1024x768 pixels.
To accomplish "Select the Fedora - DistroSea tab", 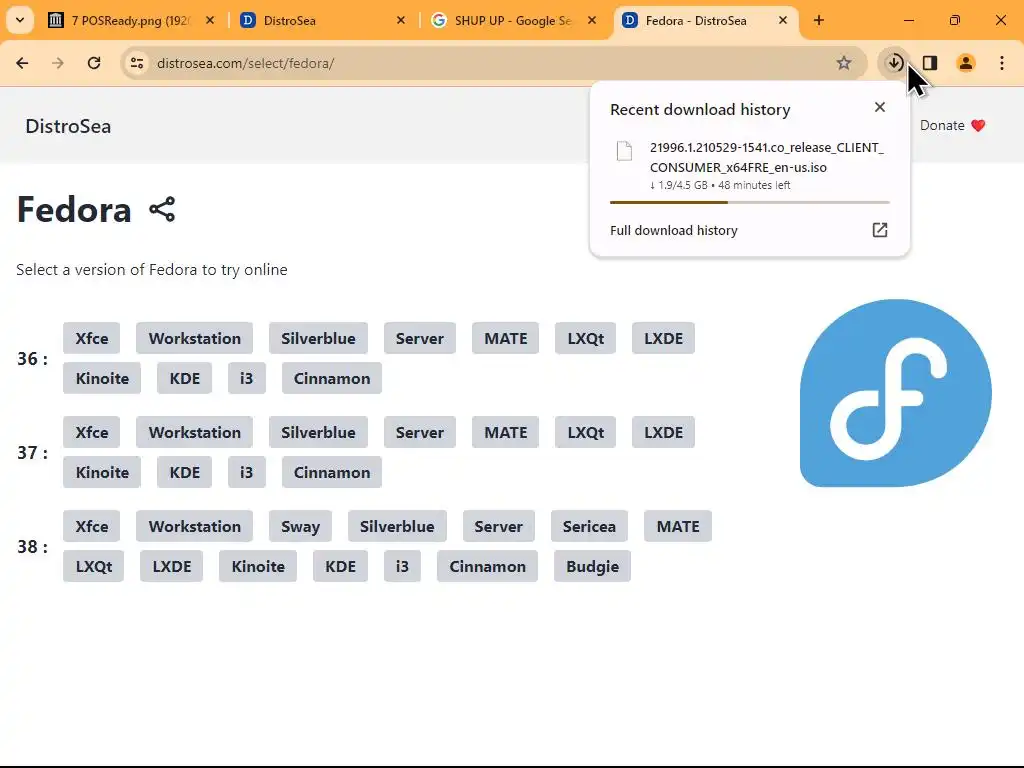I will point(705,21).
